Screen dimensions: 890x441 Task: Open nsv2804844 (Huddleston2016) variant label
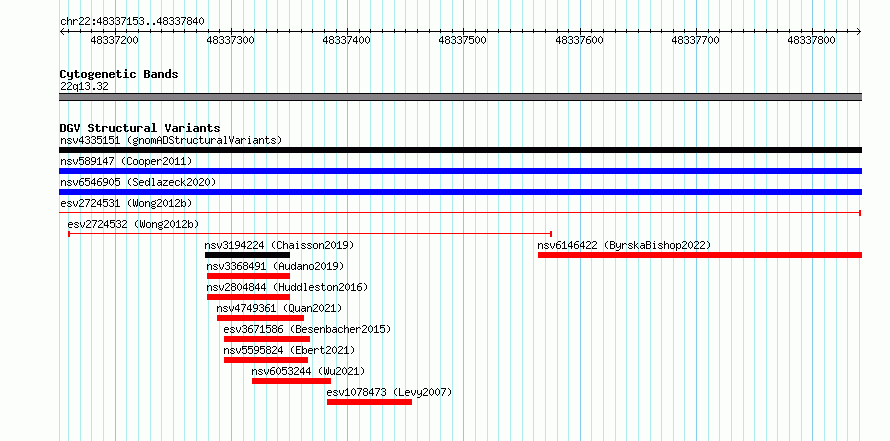(x=287, y=287)
